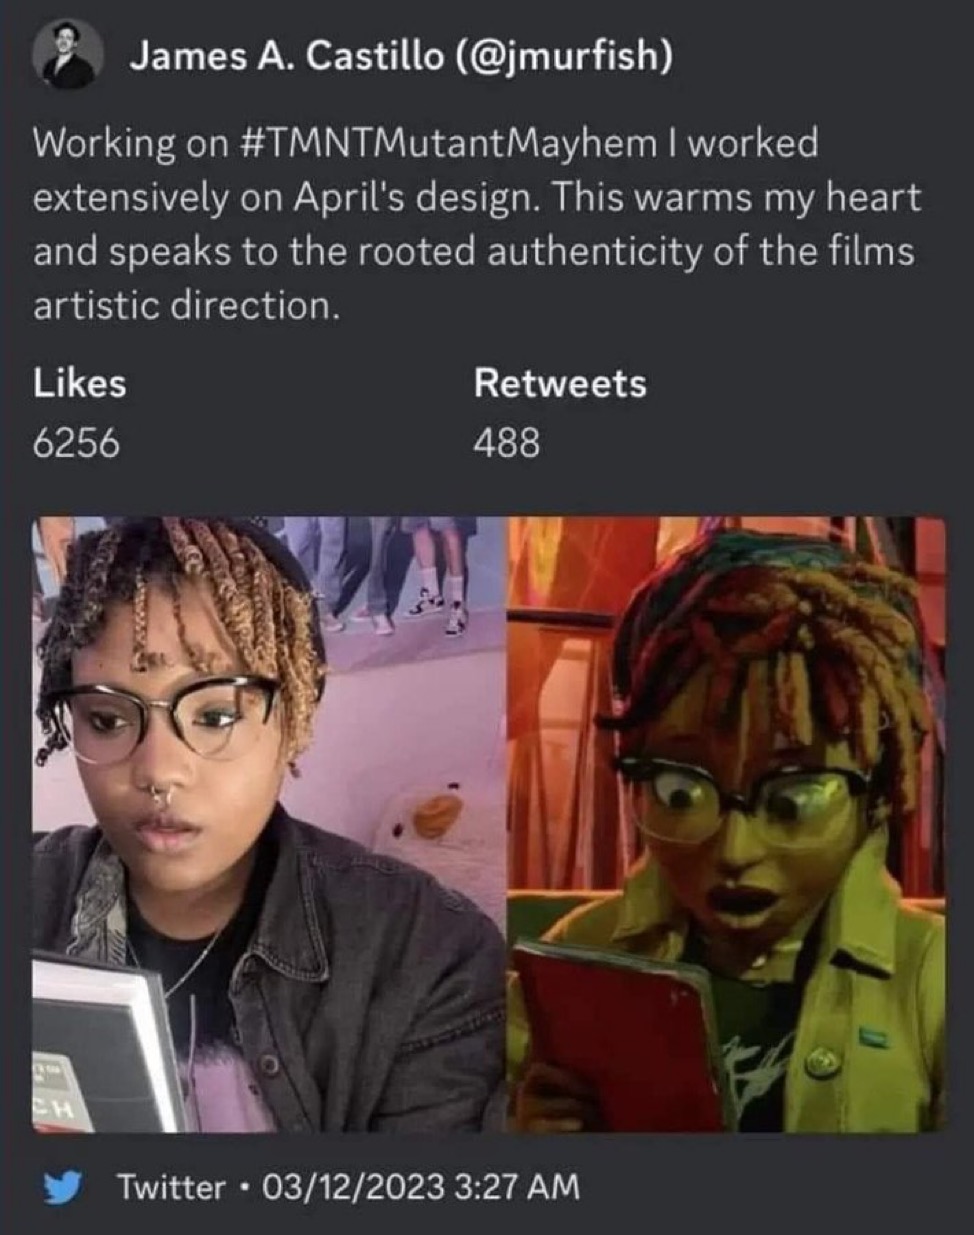974x1235 pixels.
Task: Click the phrase "artistic direction." in tweet
Action: pyautogui.click(x=187, y=305)
